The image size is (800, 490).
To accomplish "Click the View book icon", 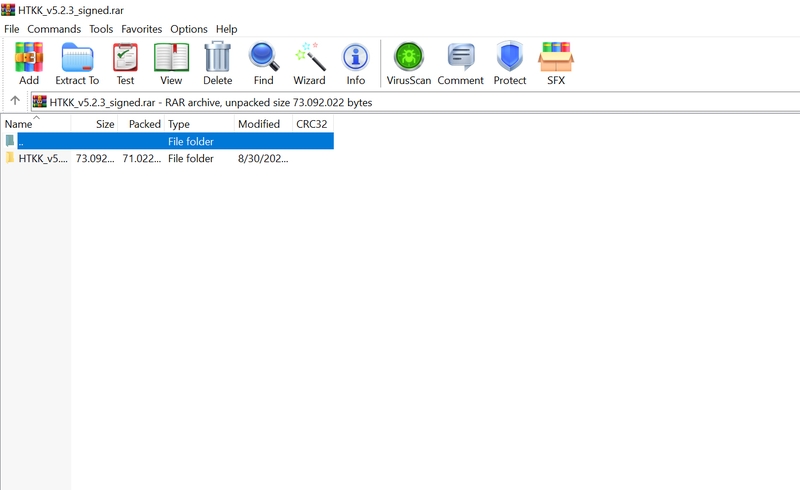I will pyautogui.click(x=171, y=57).
